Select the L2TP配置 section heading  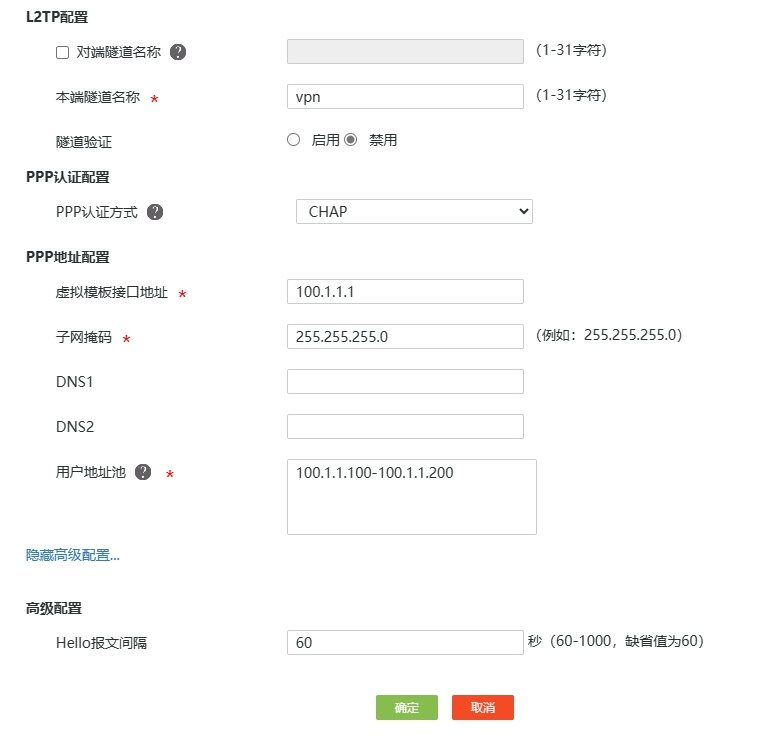coord(57,17)
